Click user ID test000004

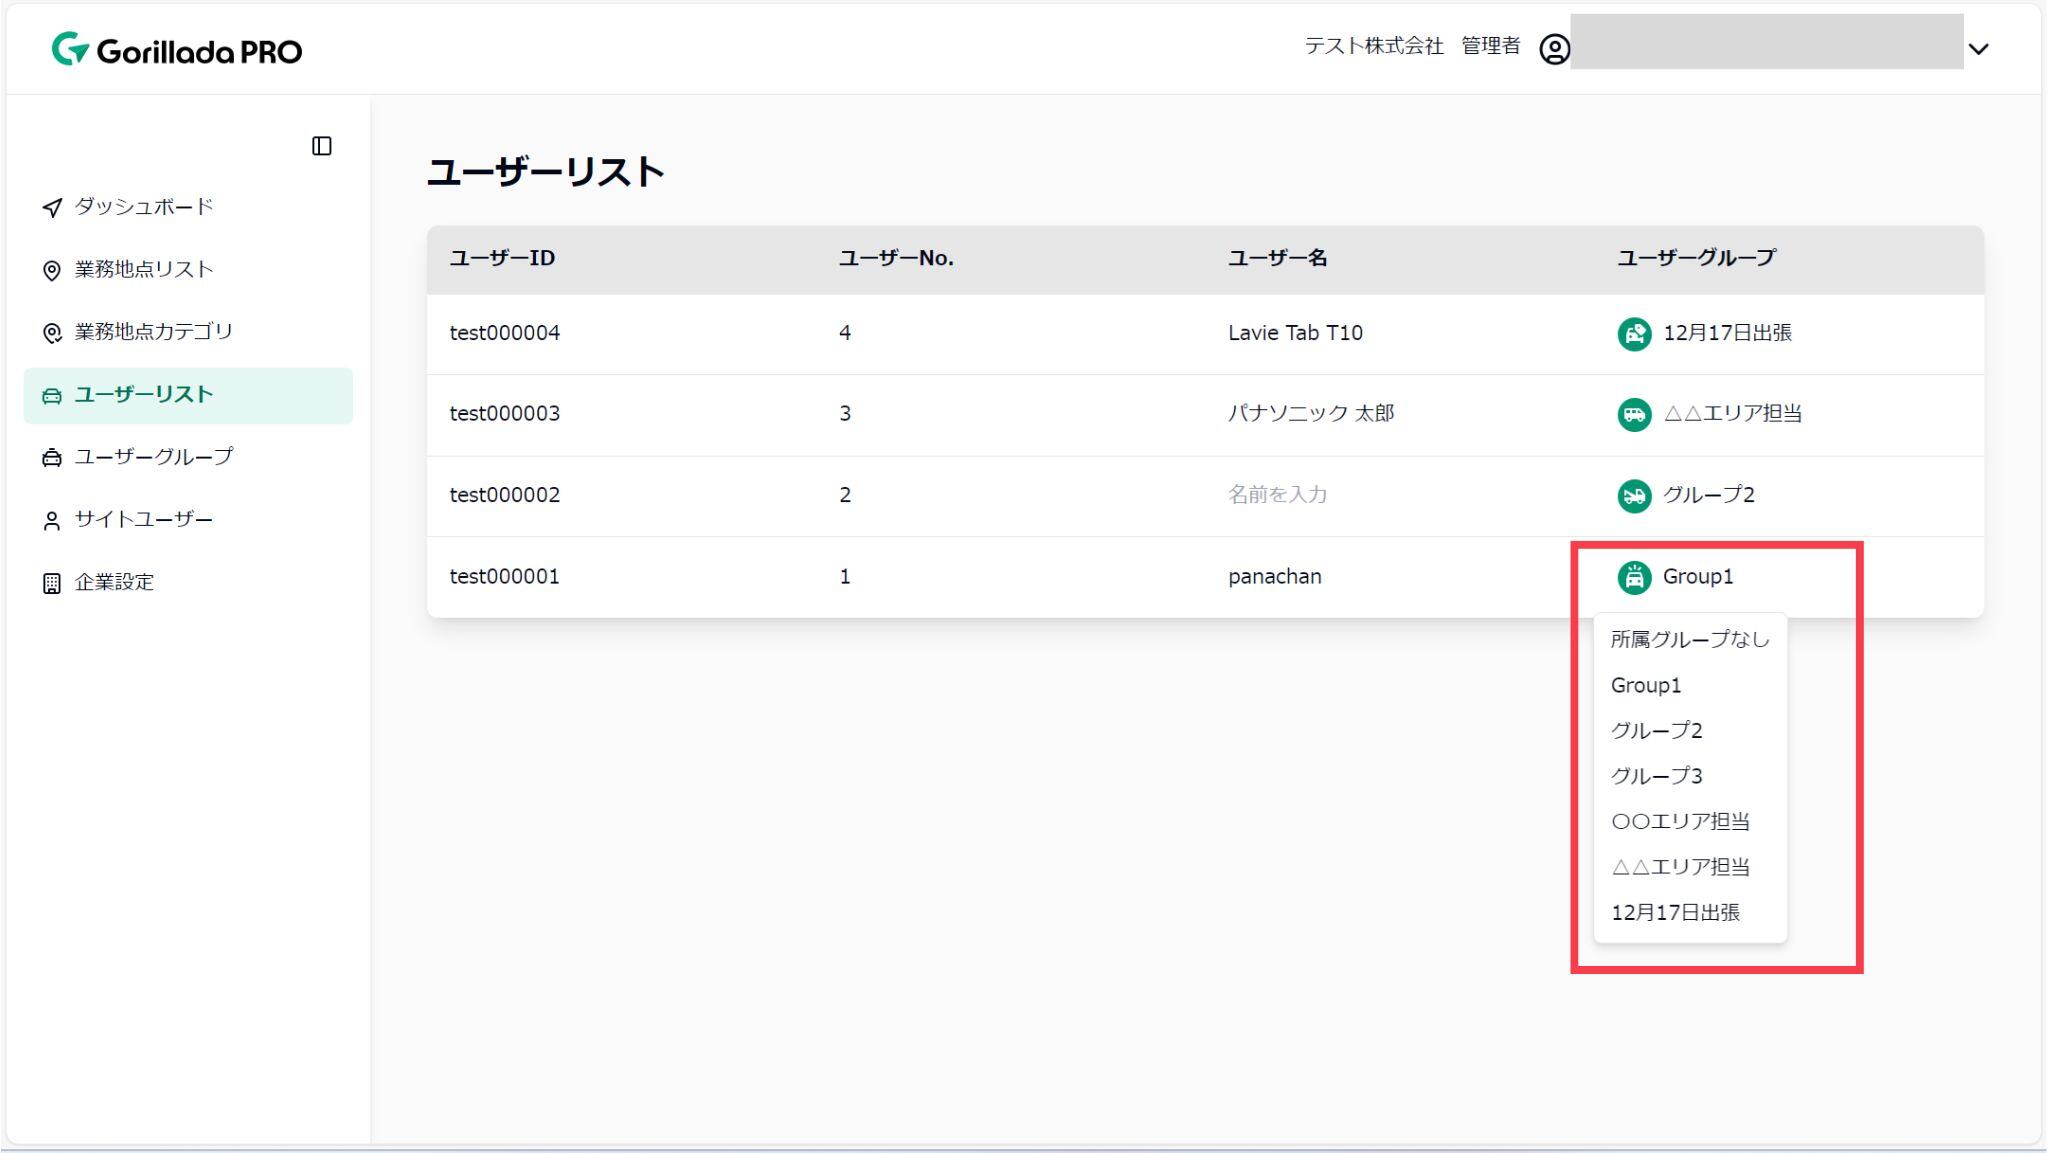coord(505,333)
